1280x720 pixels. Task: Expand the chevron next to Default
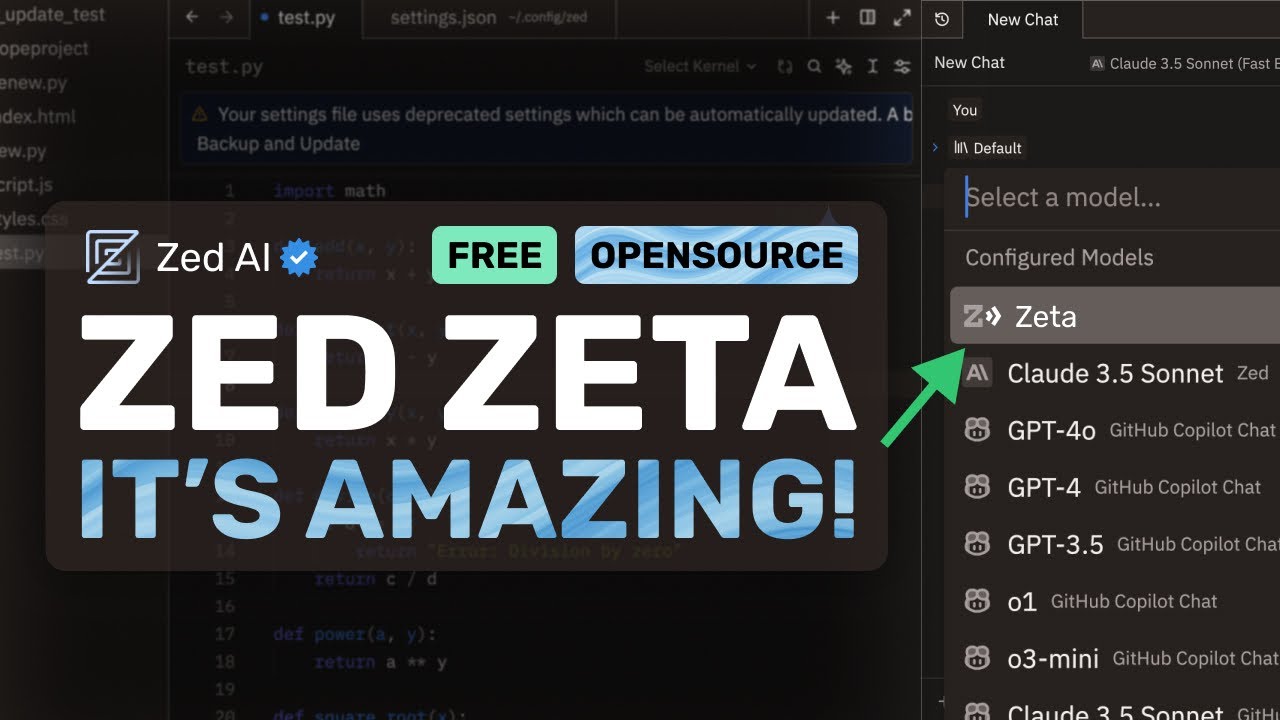(x=935, y=148)
